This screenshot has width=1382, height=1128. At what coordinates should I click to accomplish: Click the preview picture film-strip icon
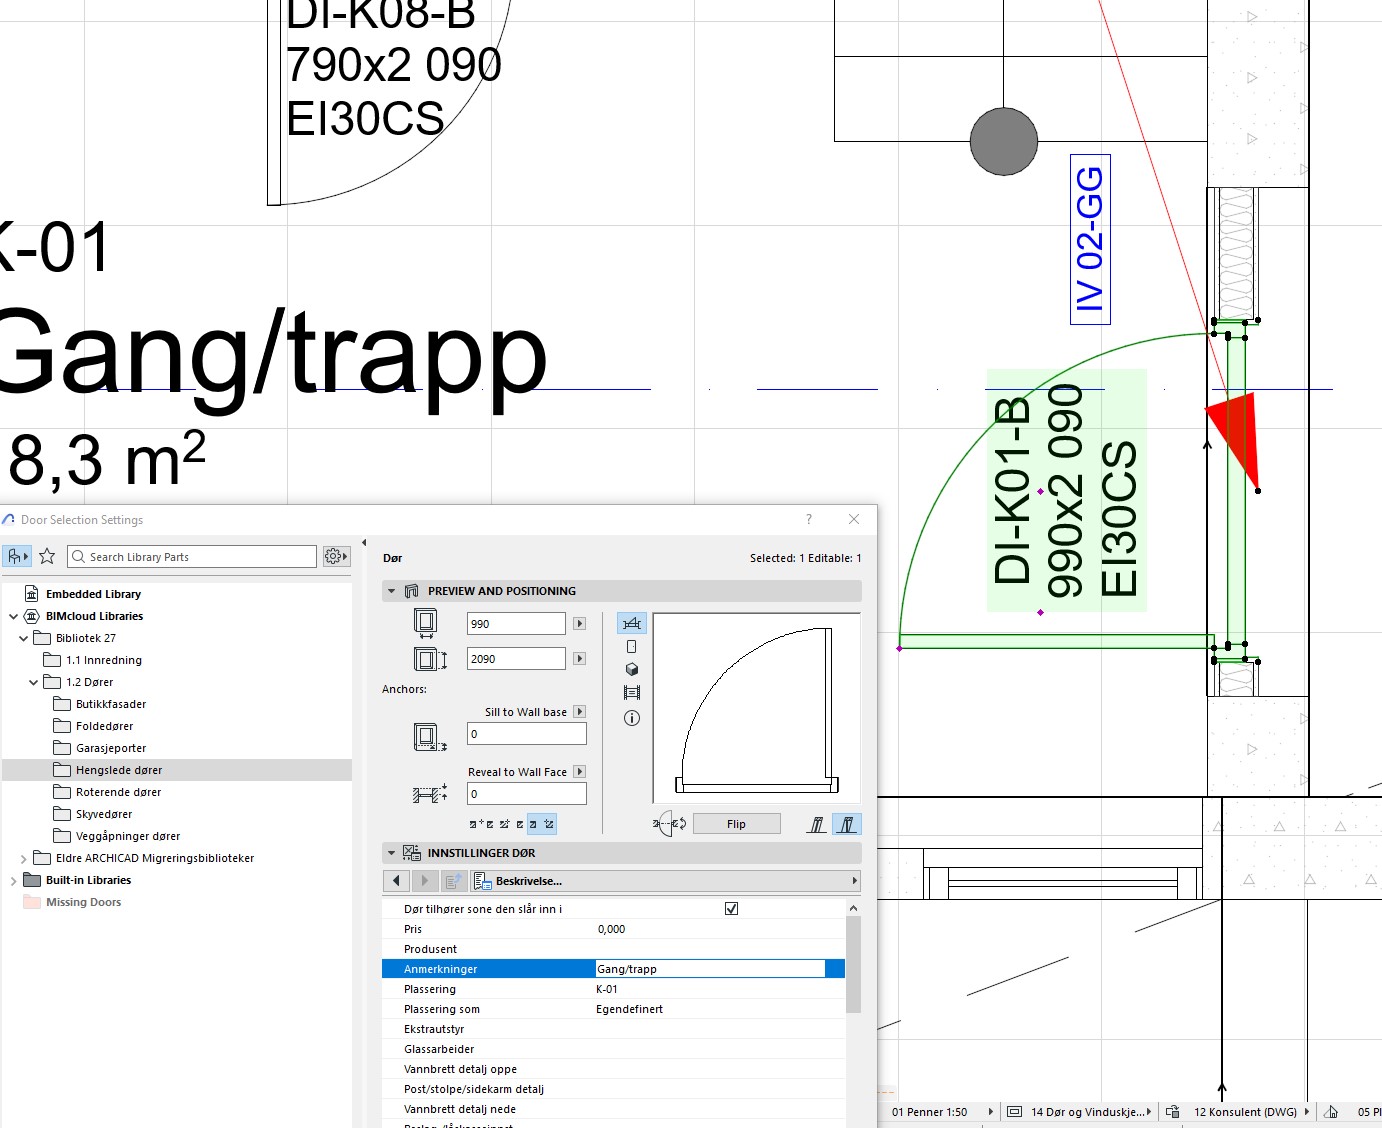tap(632, 693)
